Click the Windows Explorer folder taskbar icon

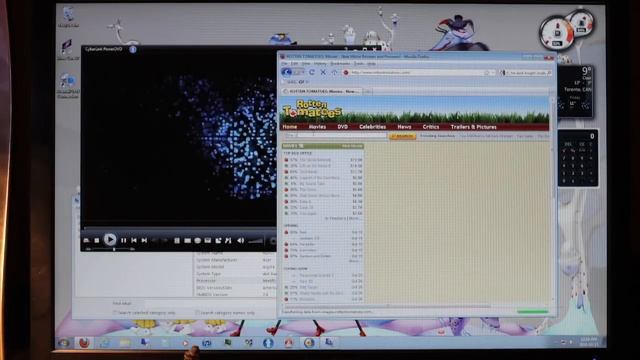125,343
